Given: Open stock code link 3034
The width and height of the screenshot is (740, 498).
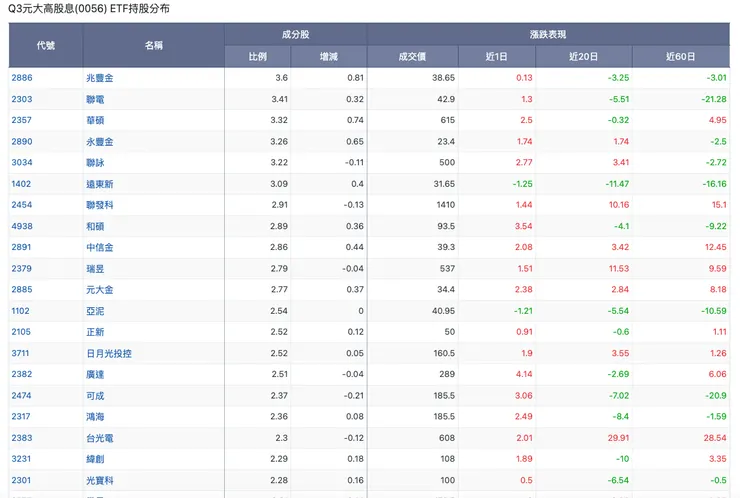Looking at the screenshot, I should pos(22,162).
